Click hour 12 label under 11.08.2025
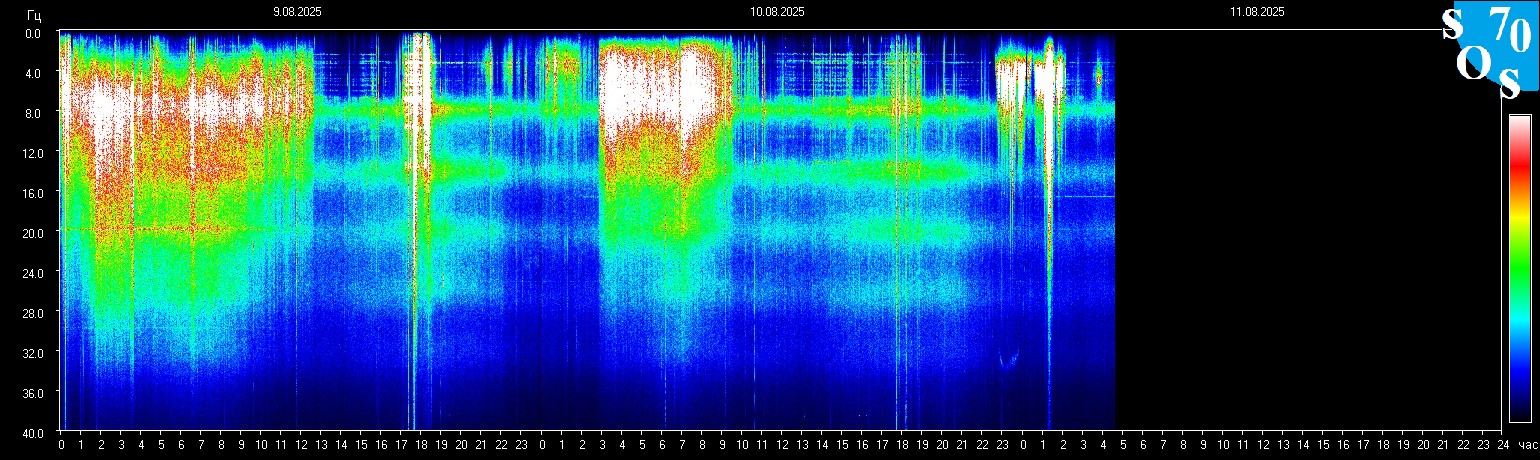Screen dimensions: 1540x460 1263,445
